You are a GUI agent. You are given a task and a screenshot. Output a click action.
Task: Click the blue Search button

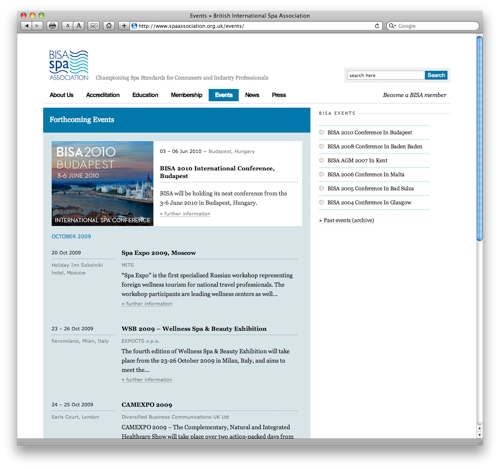coord(436,75)
